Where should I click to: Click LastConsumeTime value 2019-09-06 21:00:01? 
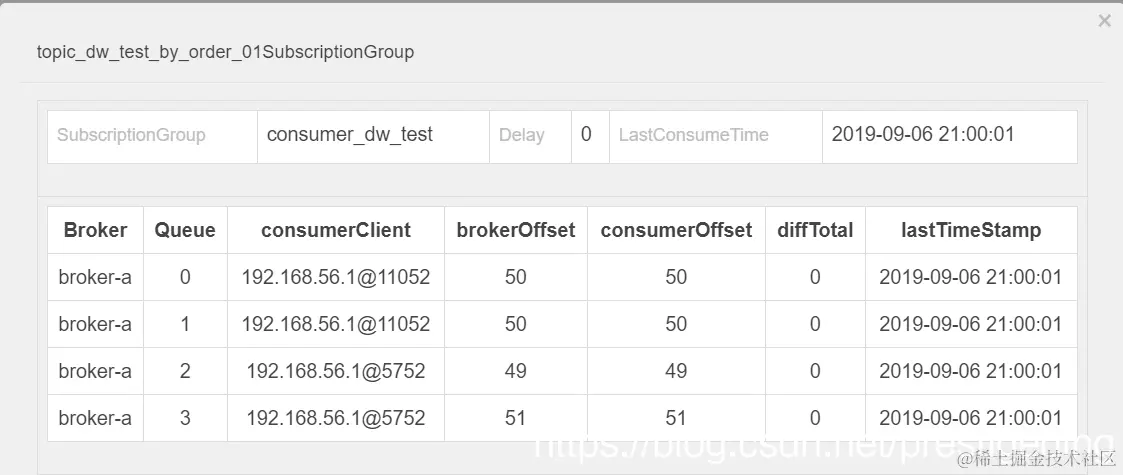(x=923, y=134)
